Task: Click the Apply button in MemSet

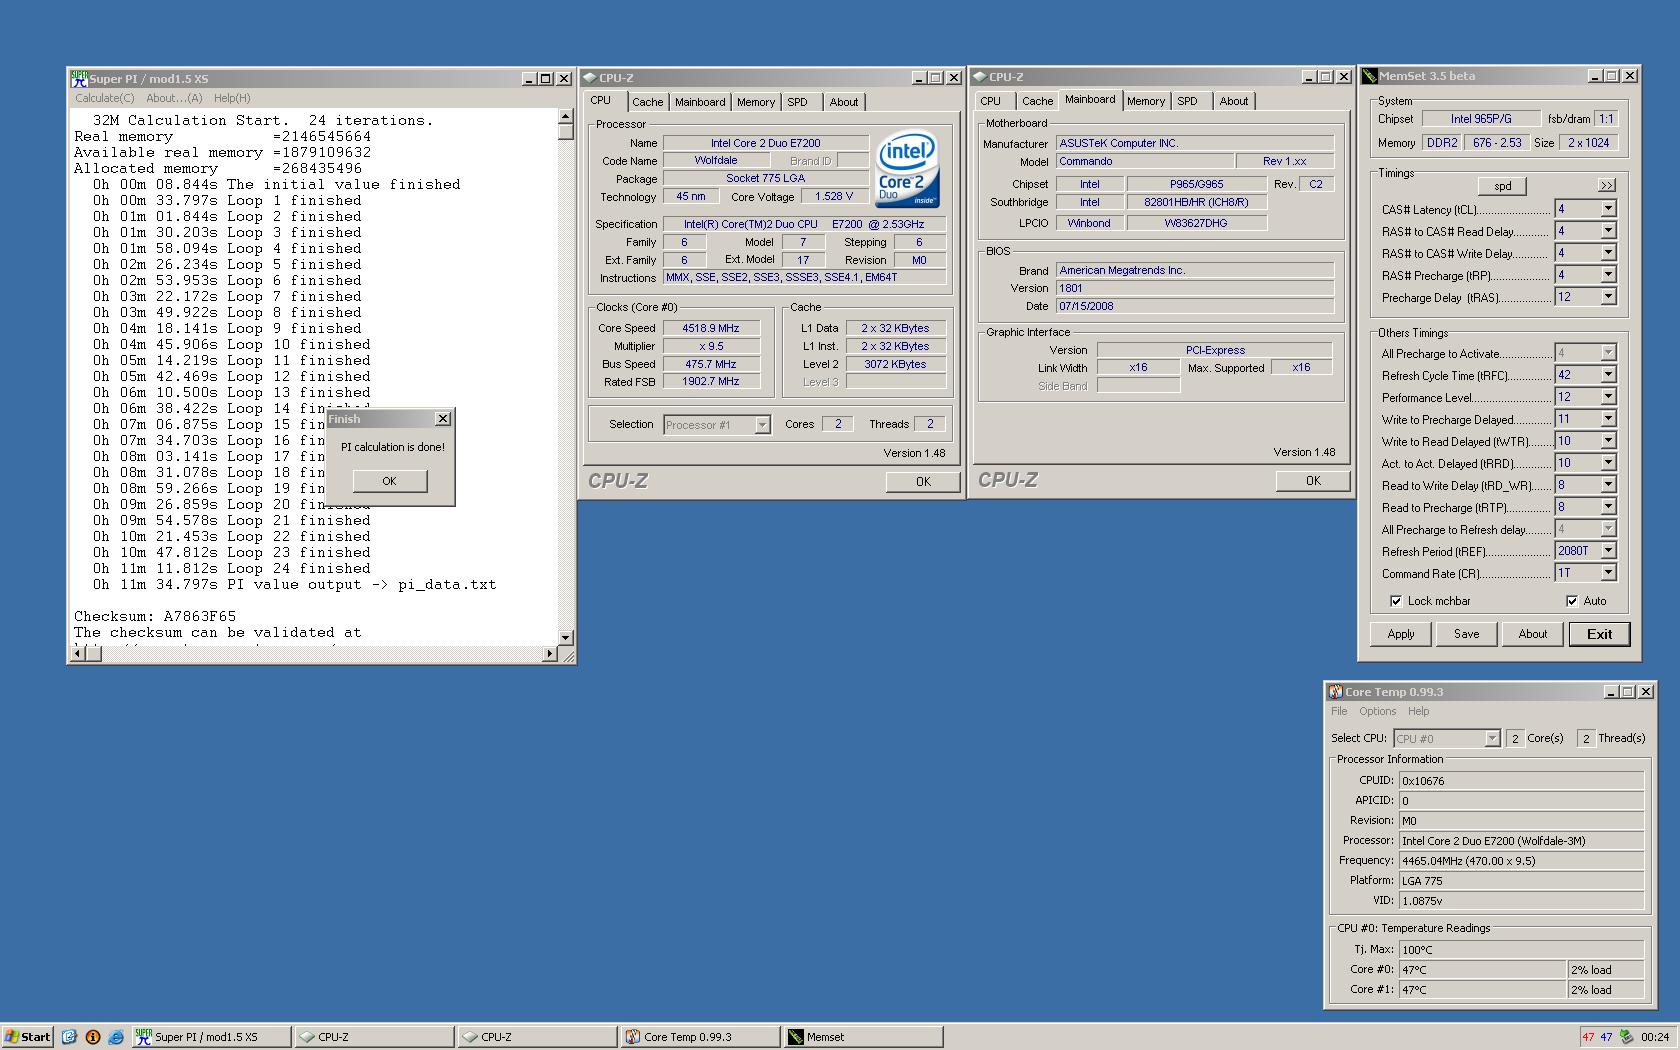Action: coord(1401,634)
